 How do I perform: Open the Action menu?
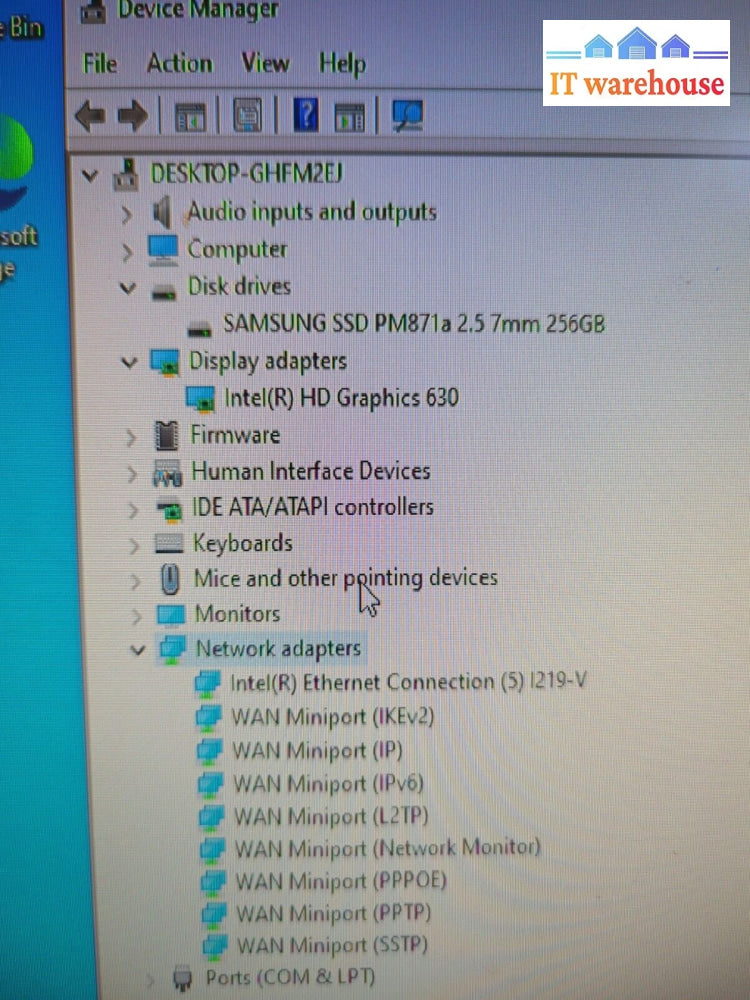point(179,63)
